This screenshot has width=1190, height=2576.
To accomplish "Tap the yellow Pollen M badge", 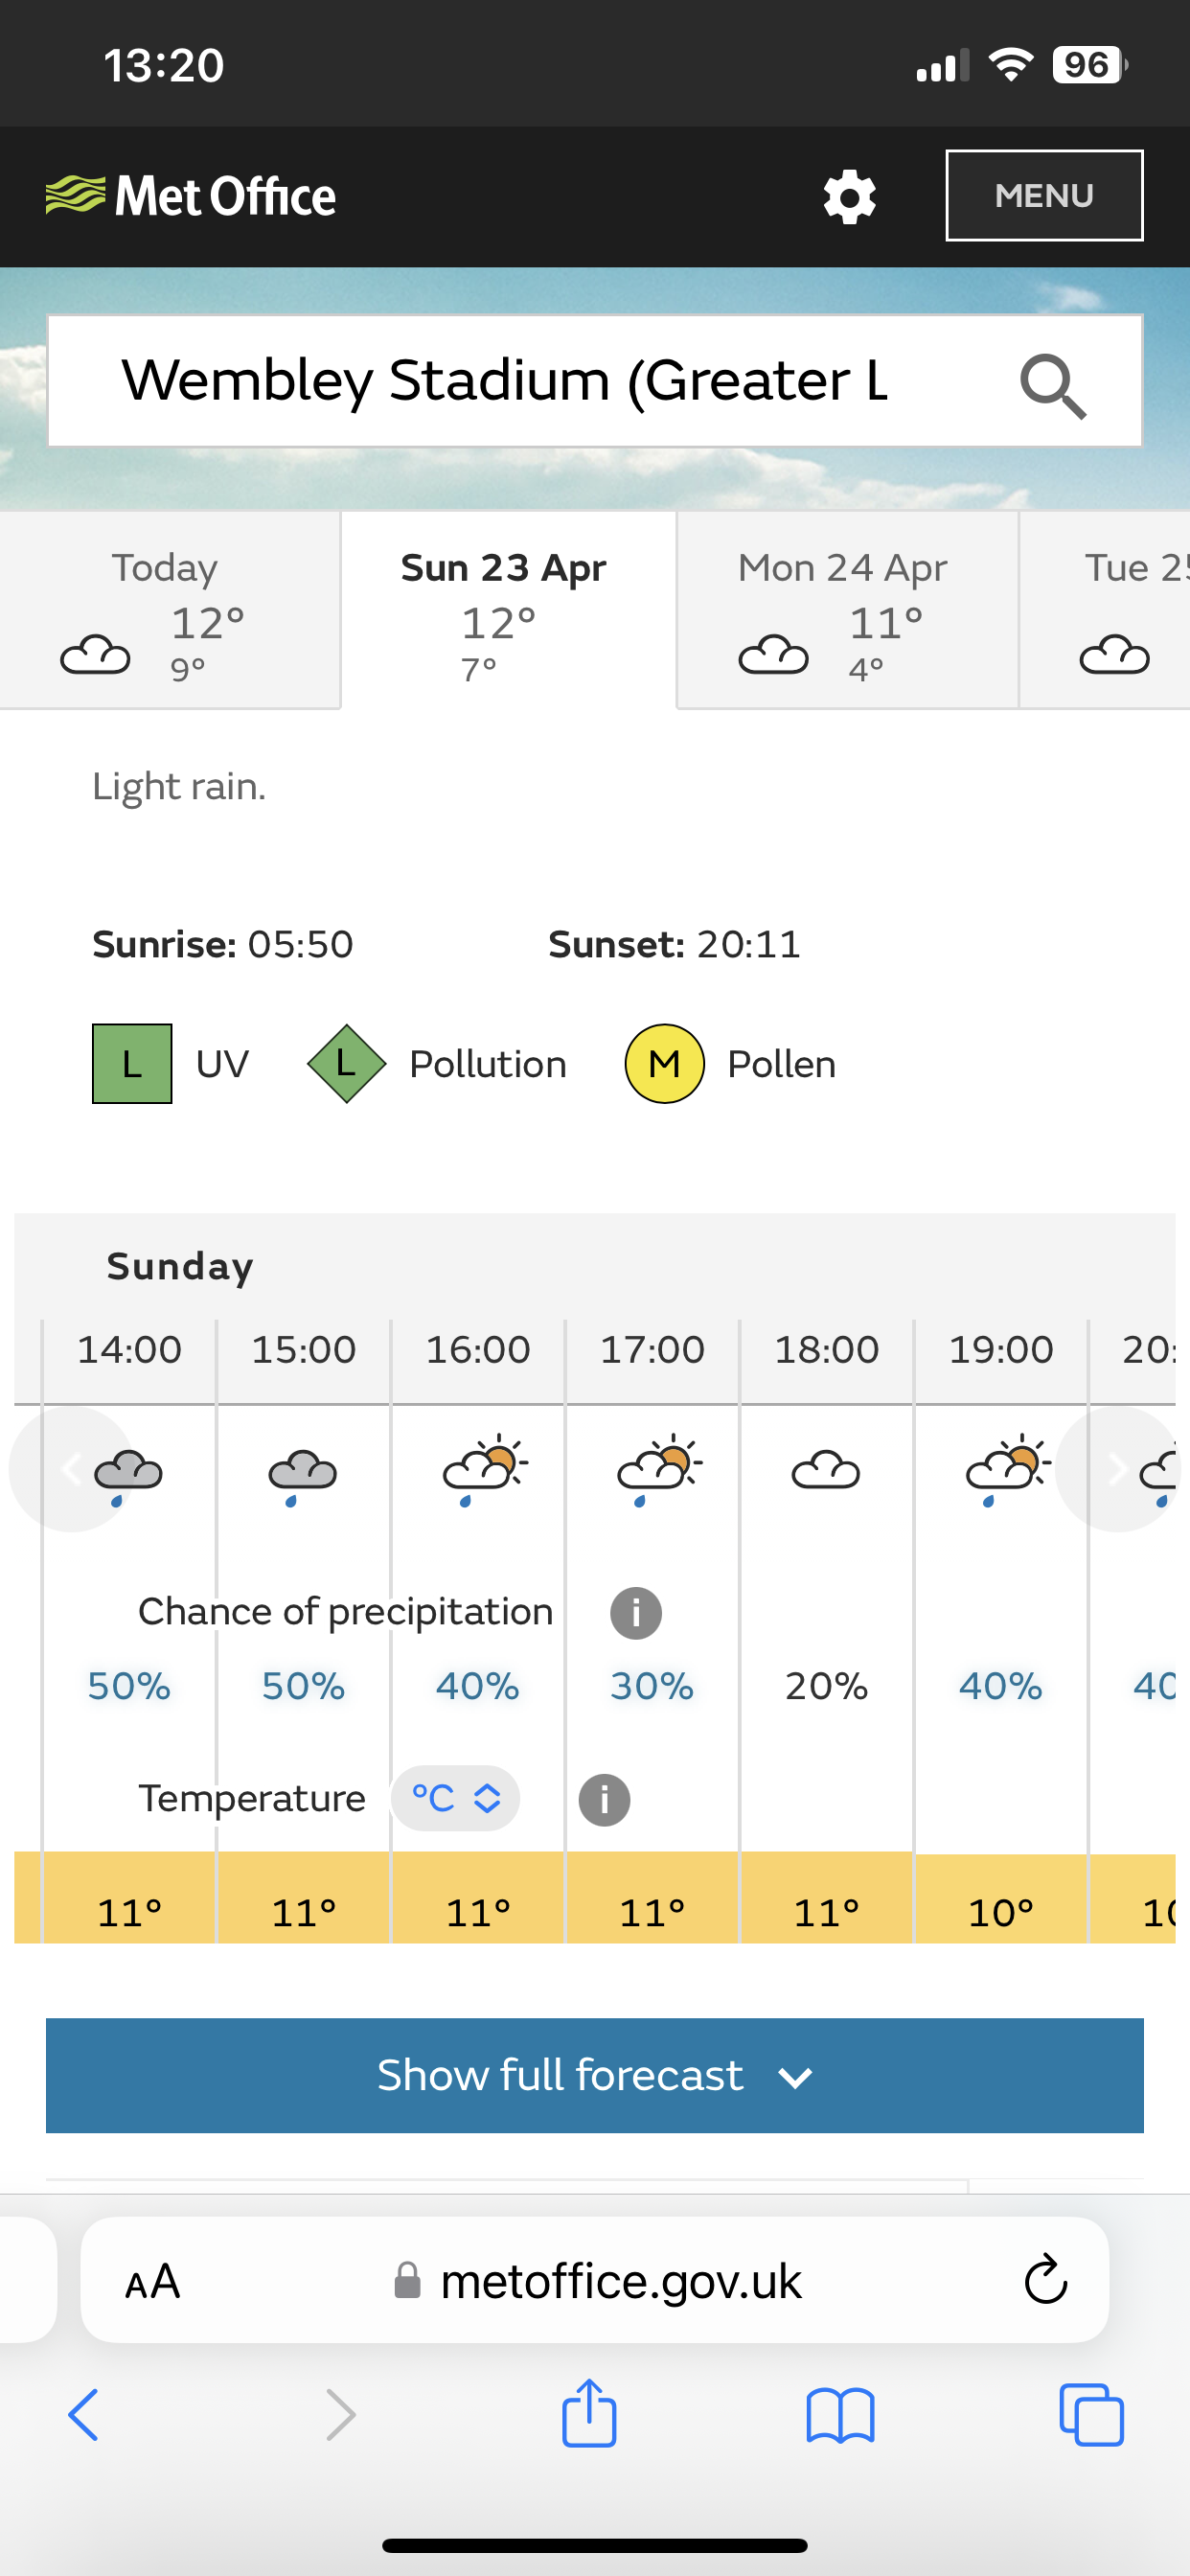I will coord(664,1063).
